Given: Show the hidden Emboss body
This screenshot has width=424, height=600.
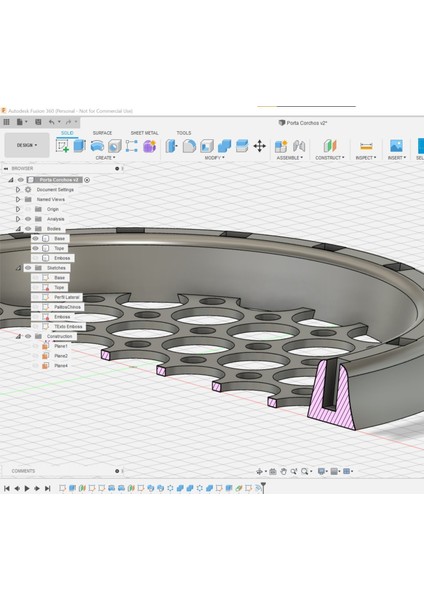Looking at the screenshot, I should tap(36, 258).
